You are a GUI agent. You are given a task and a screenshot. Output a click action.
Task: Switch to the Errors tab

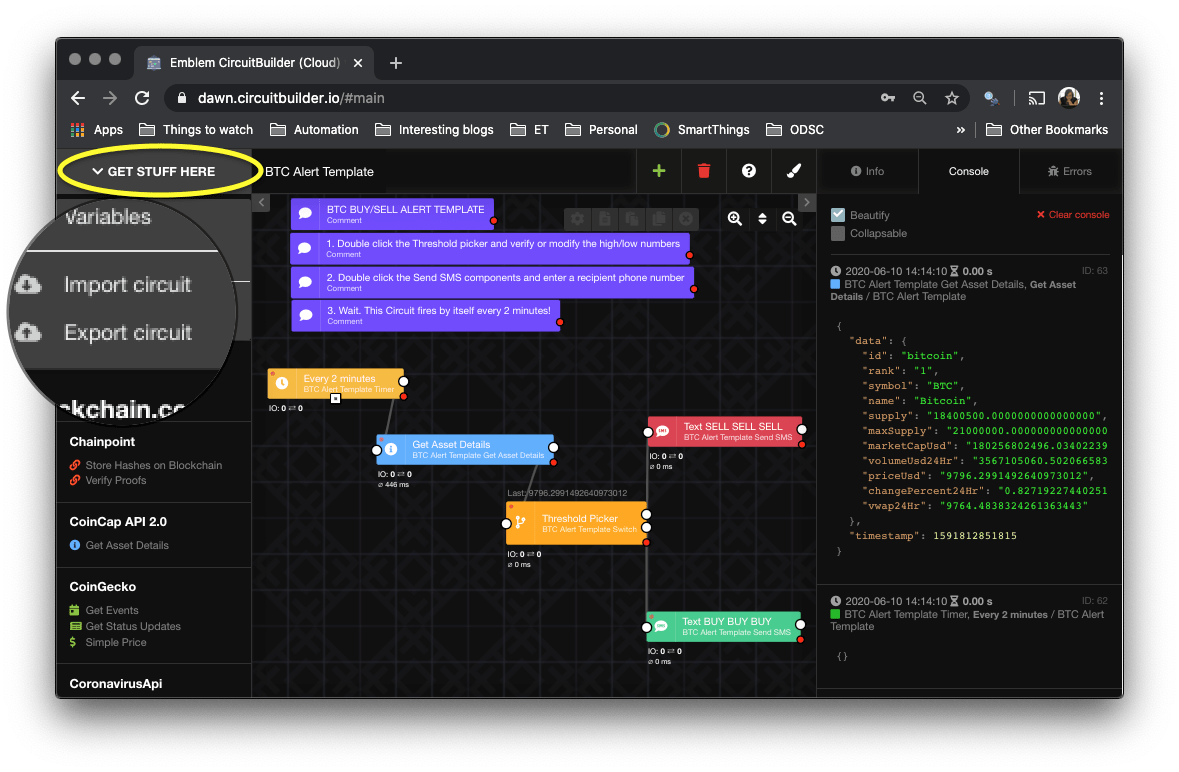coord(1069,171)
